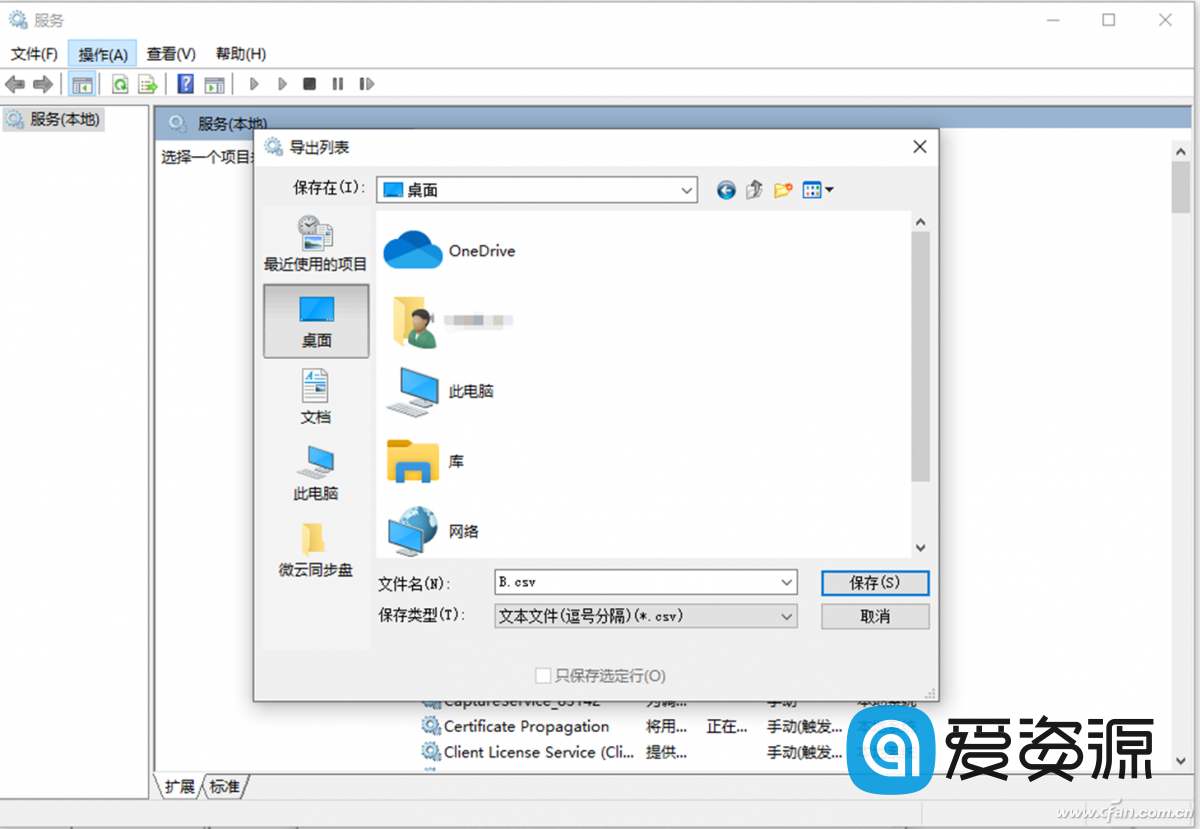
Task: Select 服务(本地) in left tree
Action: pos(65,119)
